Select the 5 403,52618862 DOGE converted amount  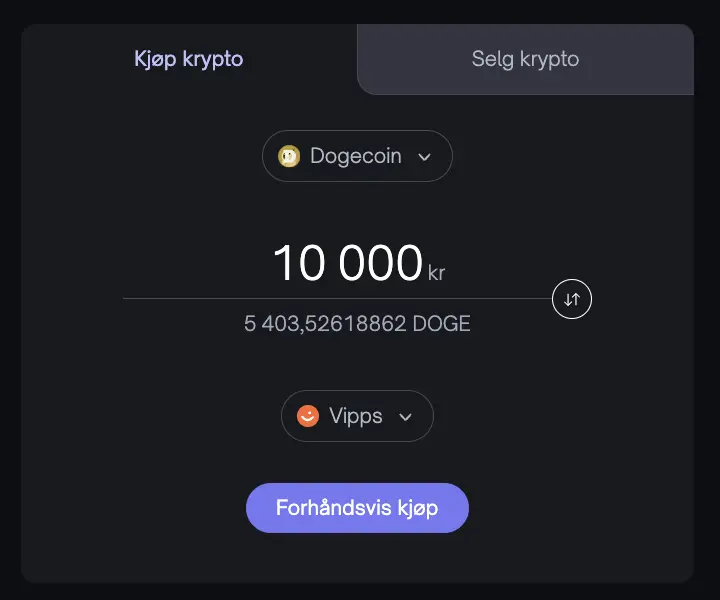(357, 323)
